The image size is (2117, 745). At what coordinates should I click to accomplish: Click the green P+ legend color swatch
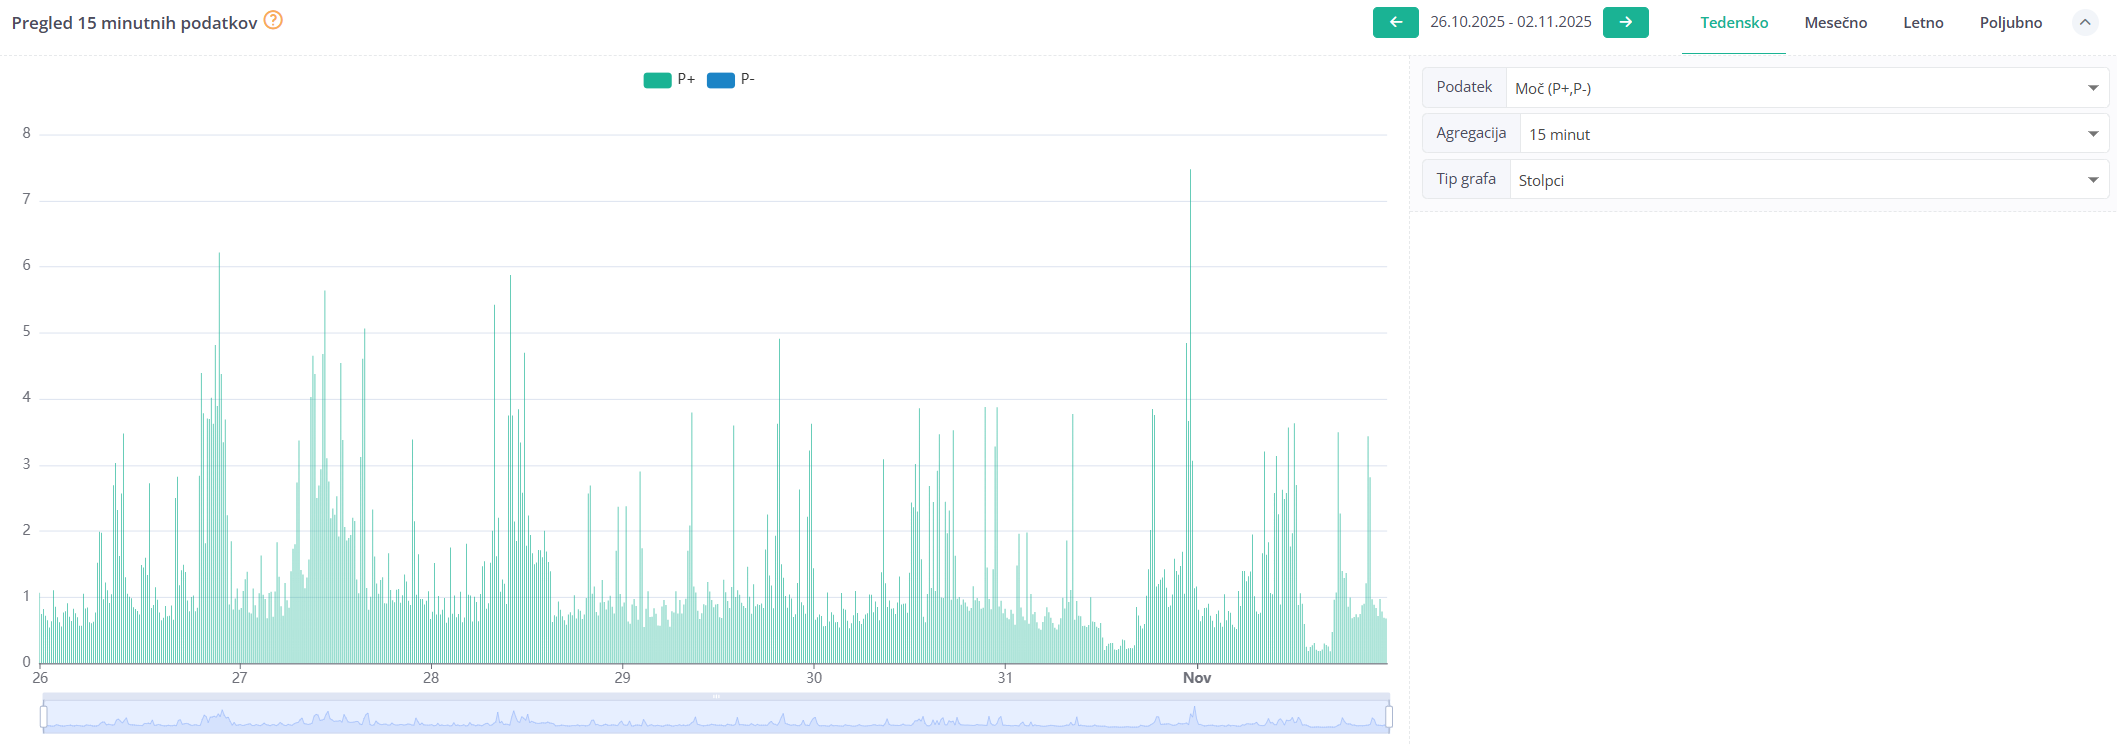(657, 80)
